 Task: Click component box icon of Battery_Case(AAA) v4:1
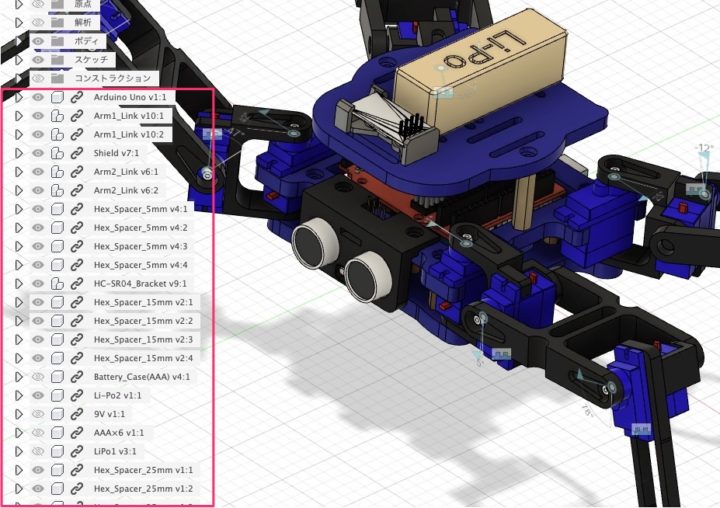[58, 377]
